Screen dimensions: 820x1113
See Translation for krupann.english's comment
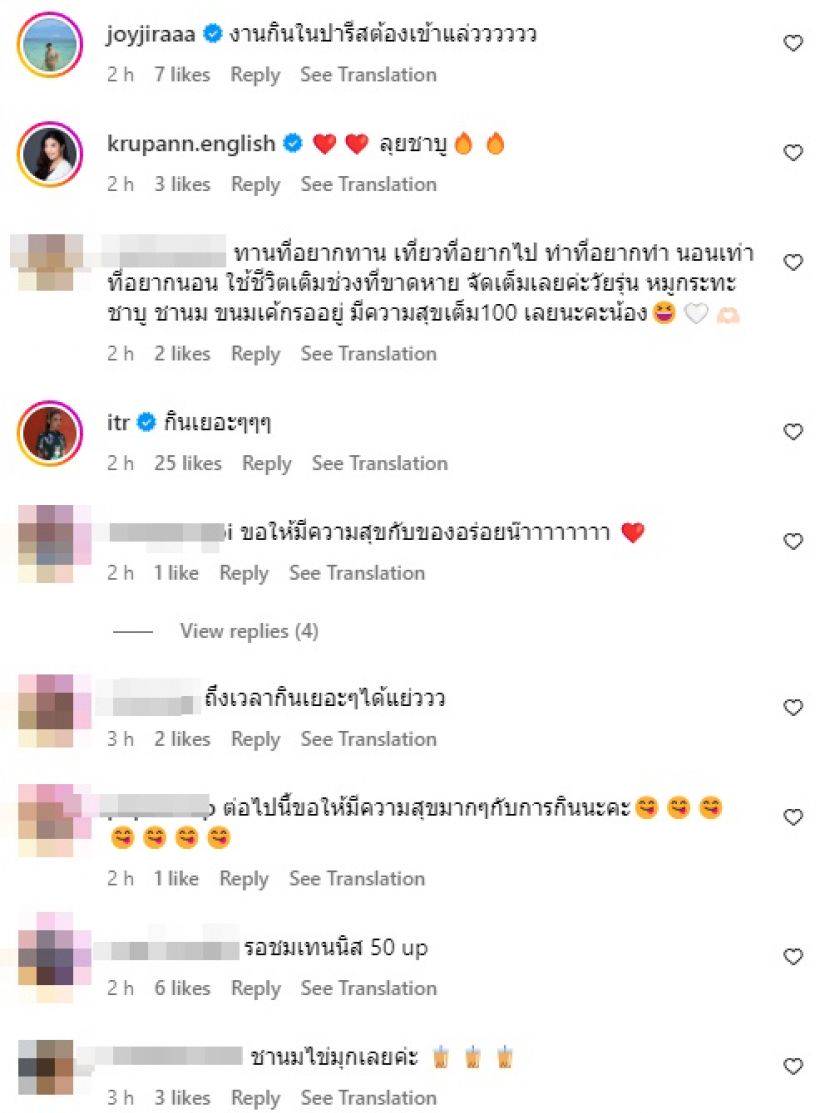(368, 185)
